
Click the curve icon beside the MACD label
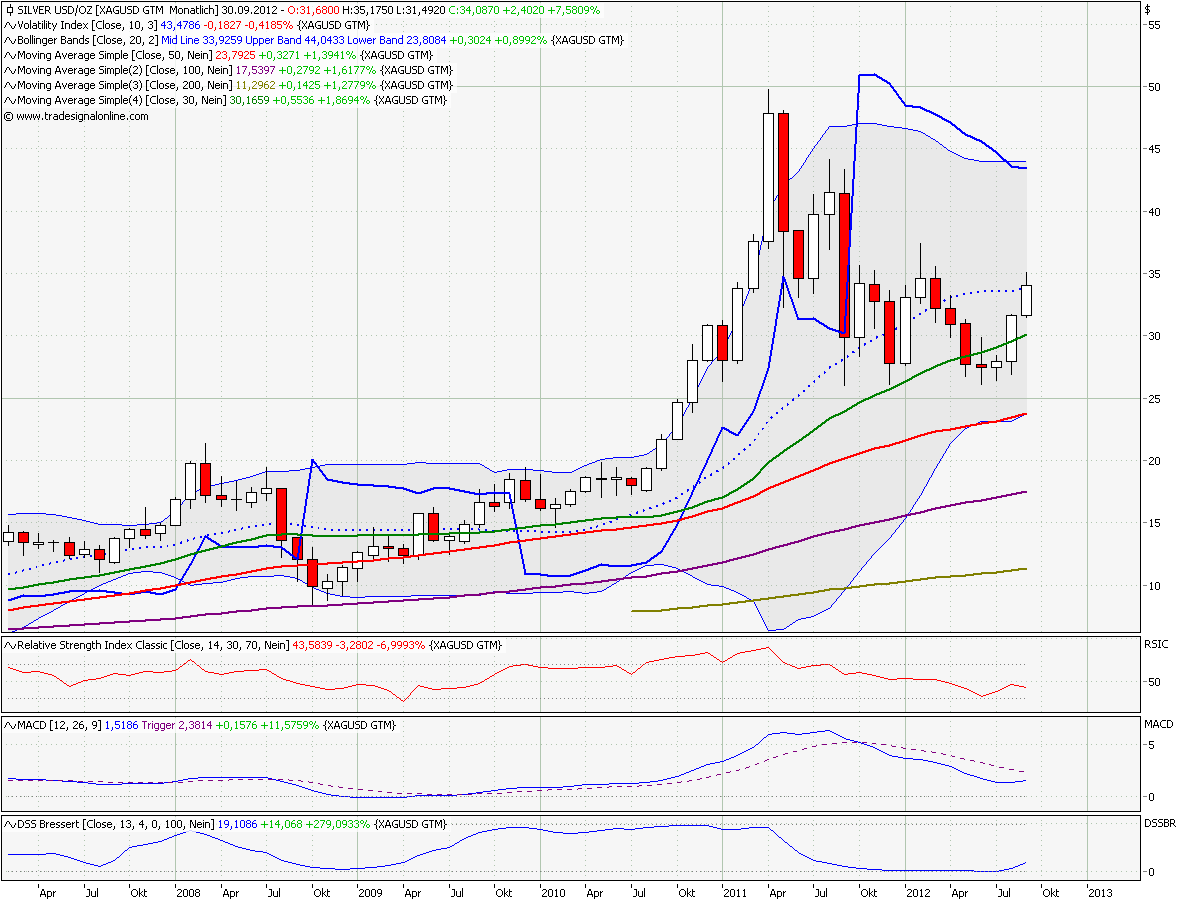point(9,722)
